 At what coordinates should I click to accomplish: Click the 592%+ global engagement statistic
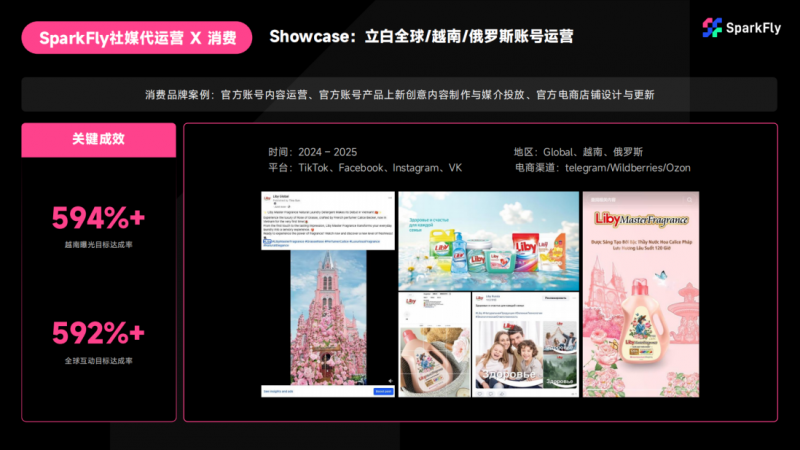pyautogui.click(x=98, y=332)
